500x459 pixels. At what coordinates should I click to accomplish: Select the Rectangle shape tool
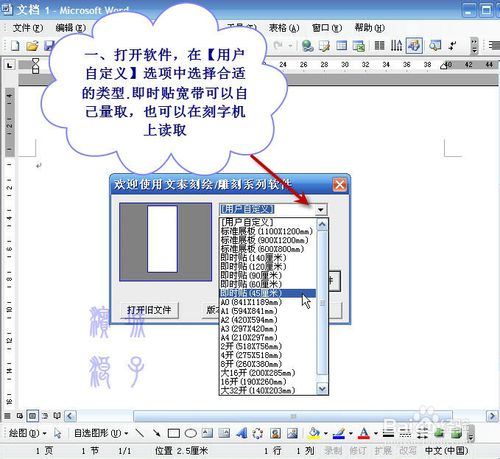(174, 433)
